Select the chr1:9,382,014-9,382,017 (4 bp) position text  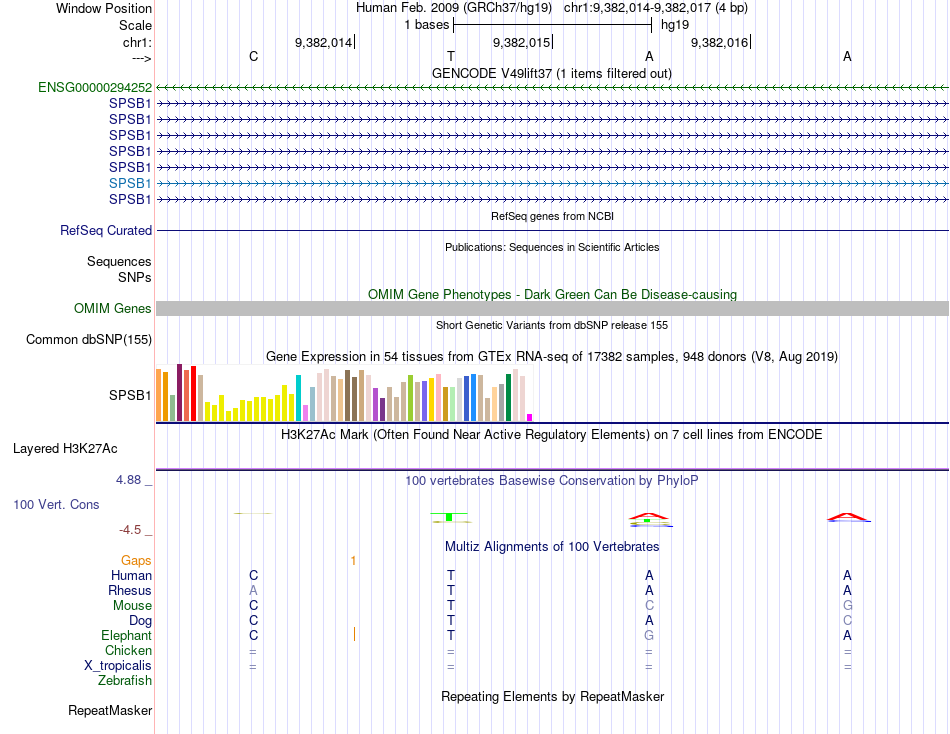pyautogui.click(x=656, y=8)
